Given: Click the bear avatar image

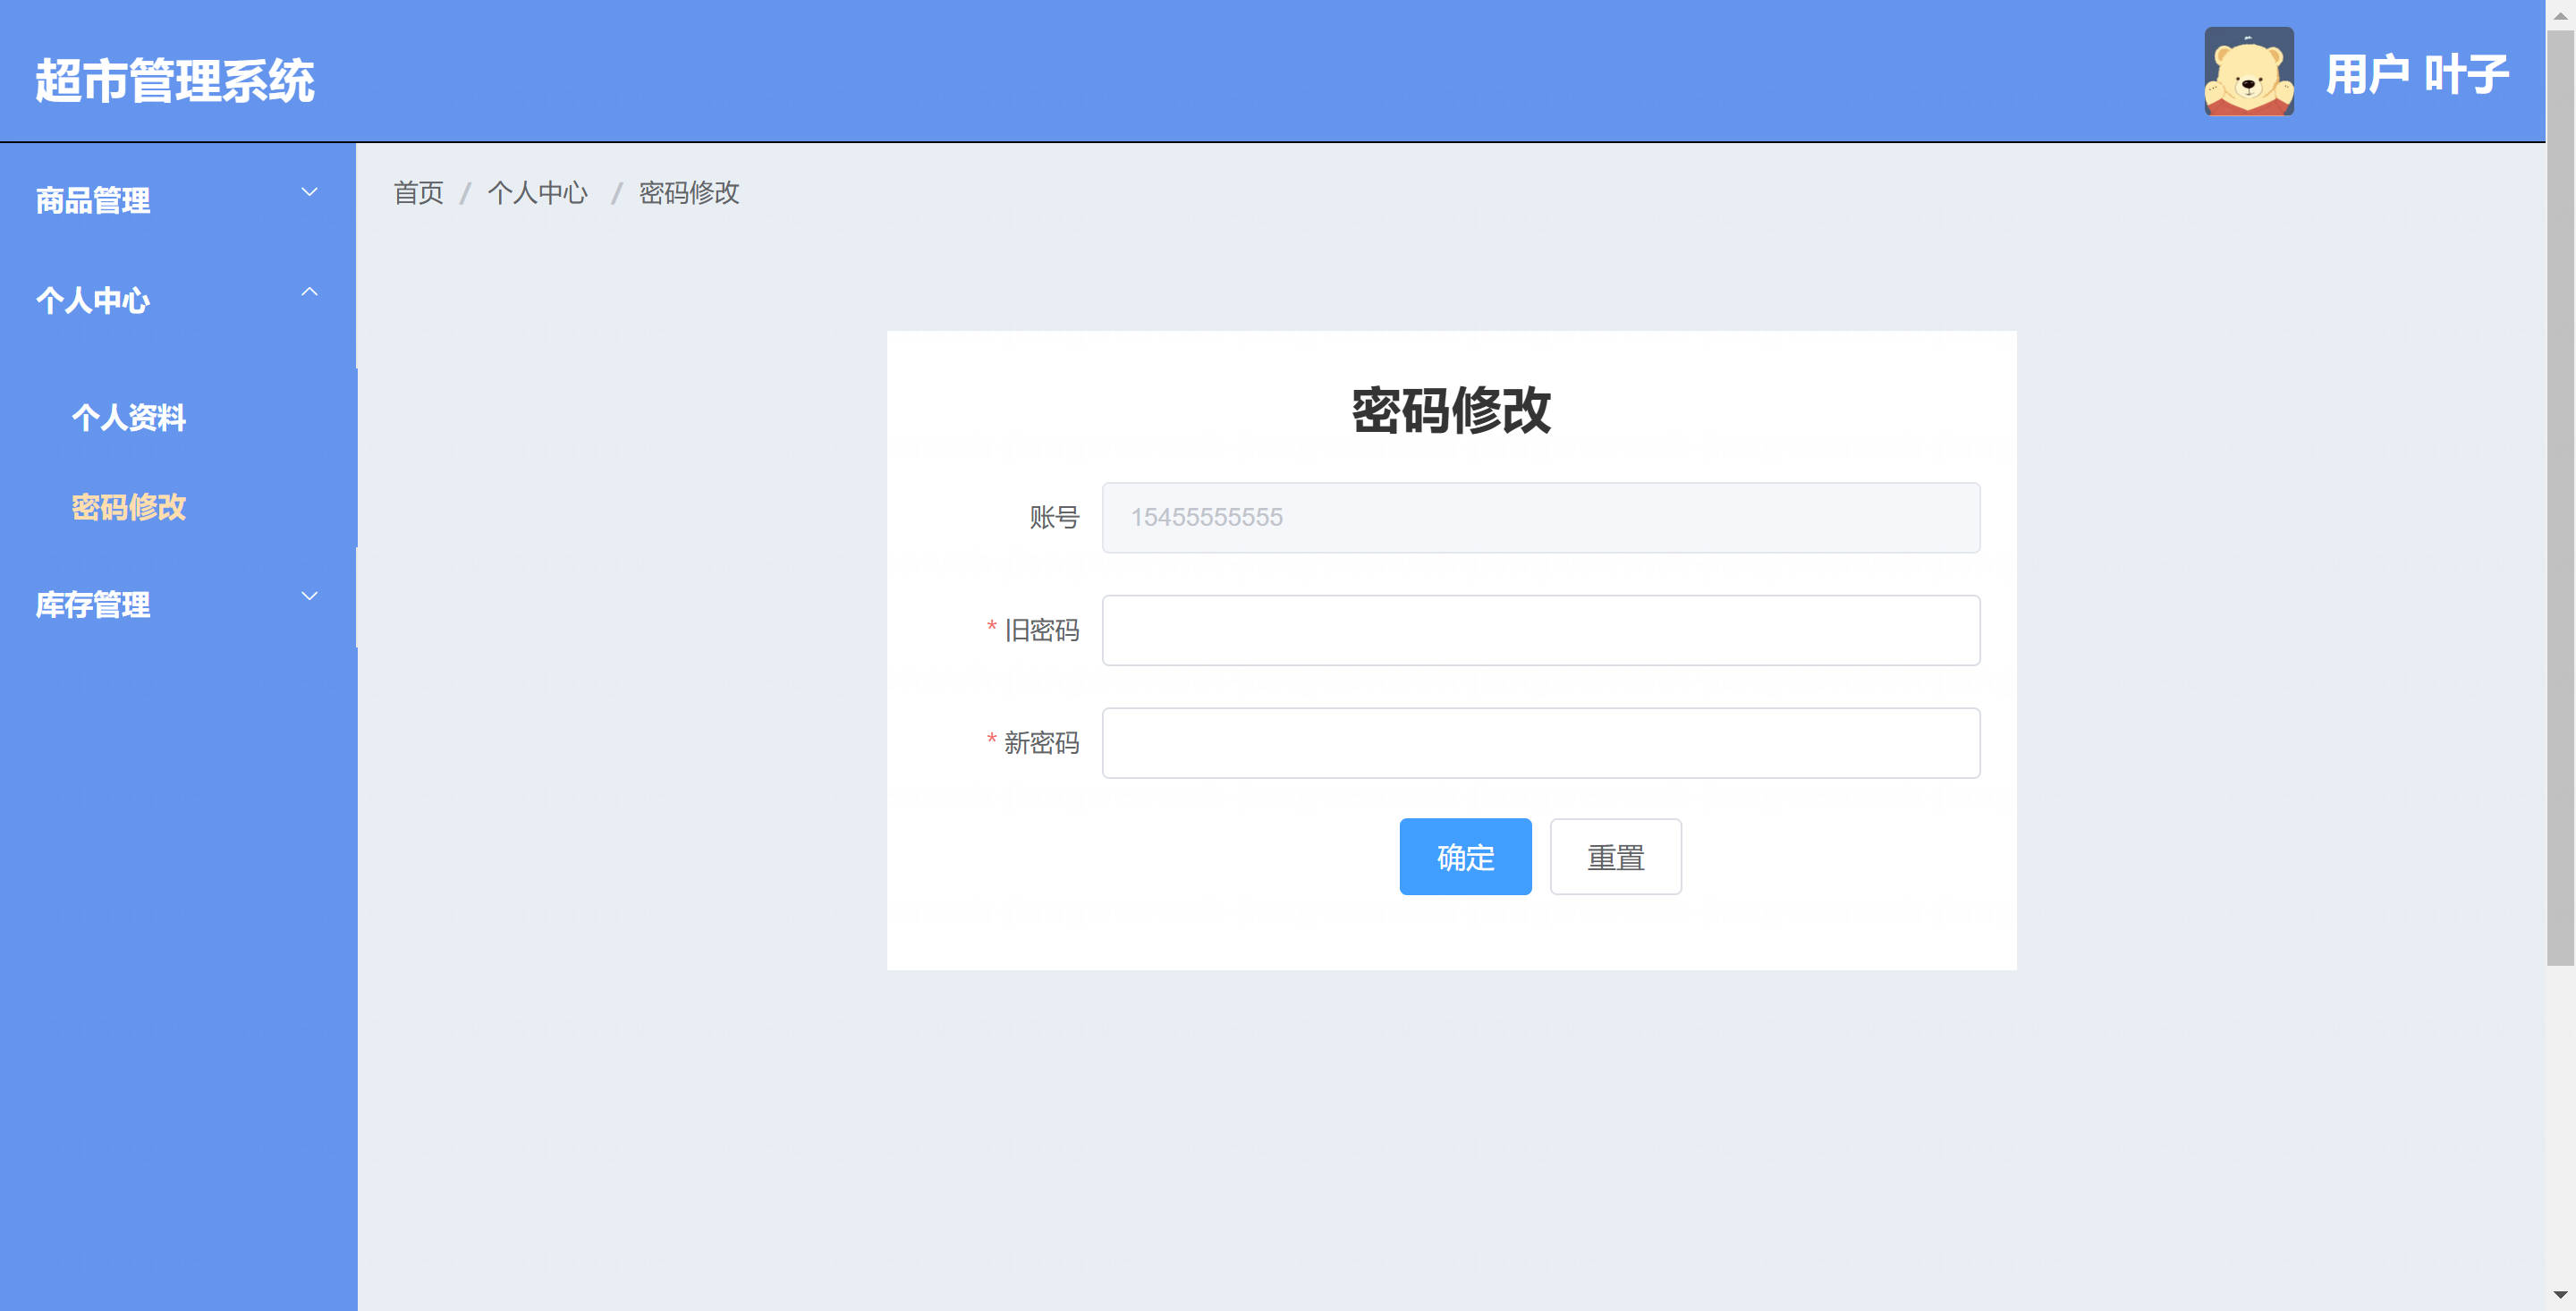Looking at the screenshot, I should click(2248, 72).
